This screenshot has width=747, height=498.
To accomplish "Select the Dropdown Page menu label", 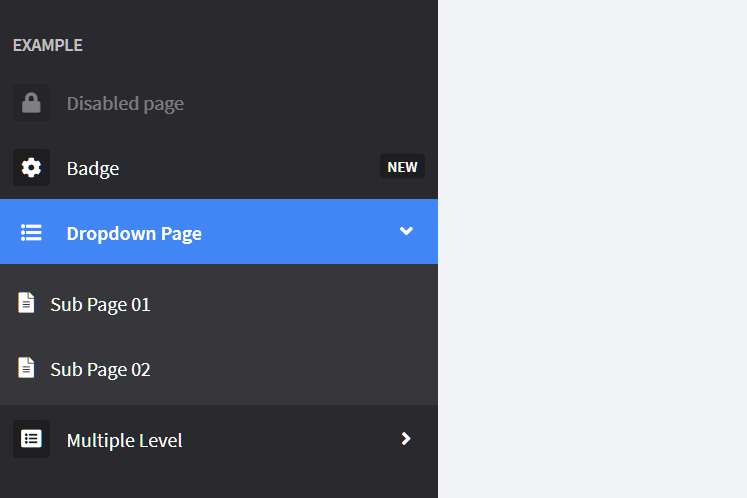I will click(x=134, y=234).
